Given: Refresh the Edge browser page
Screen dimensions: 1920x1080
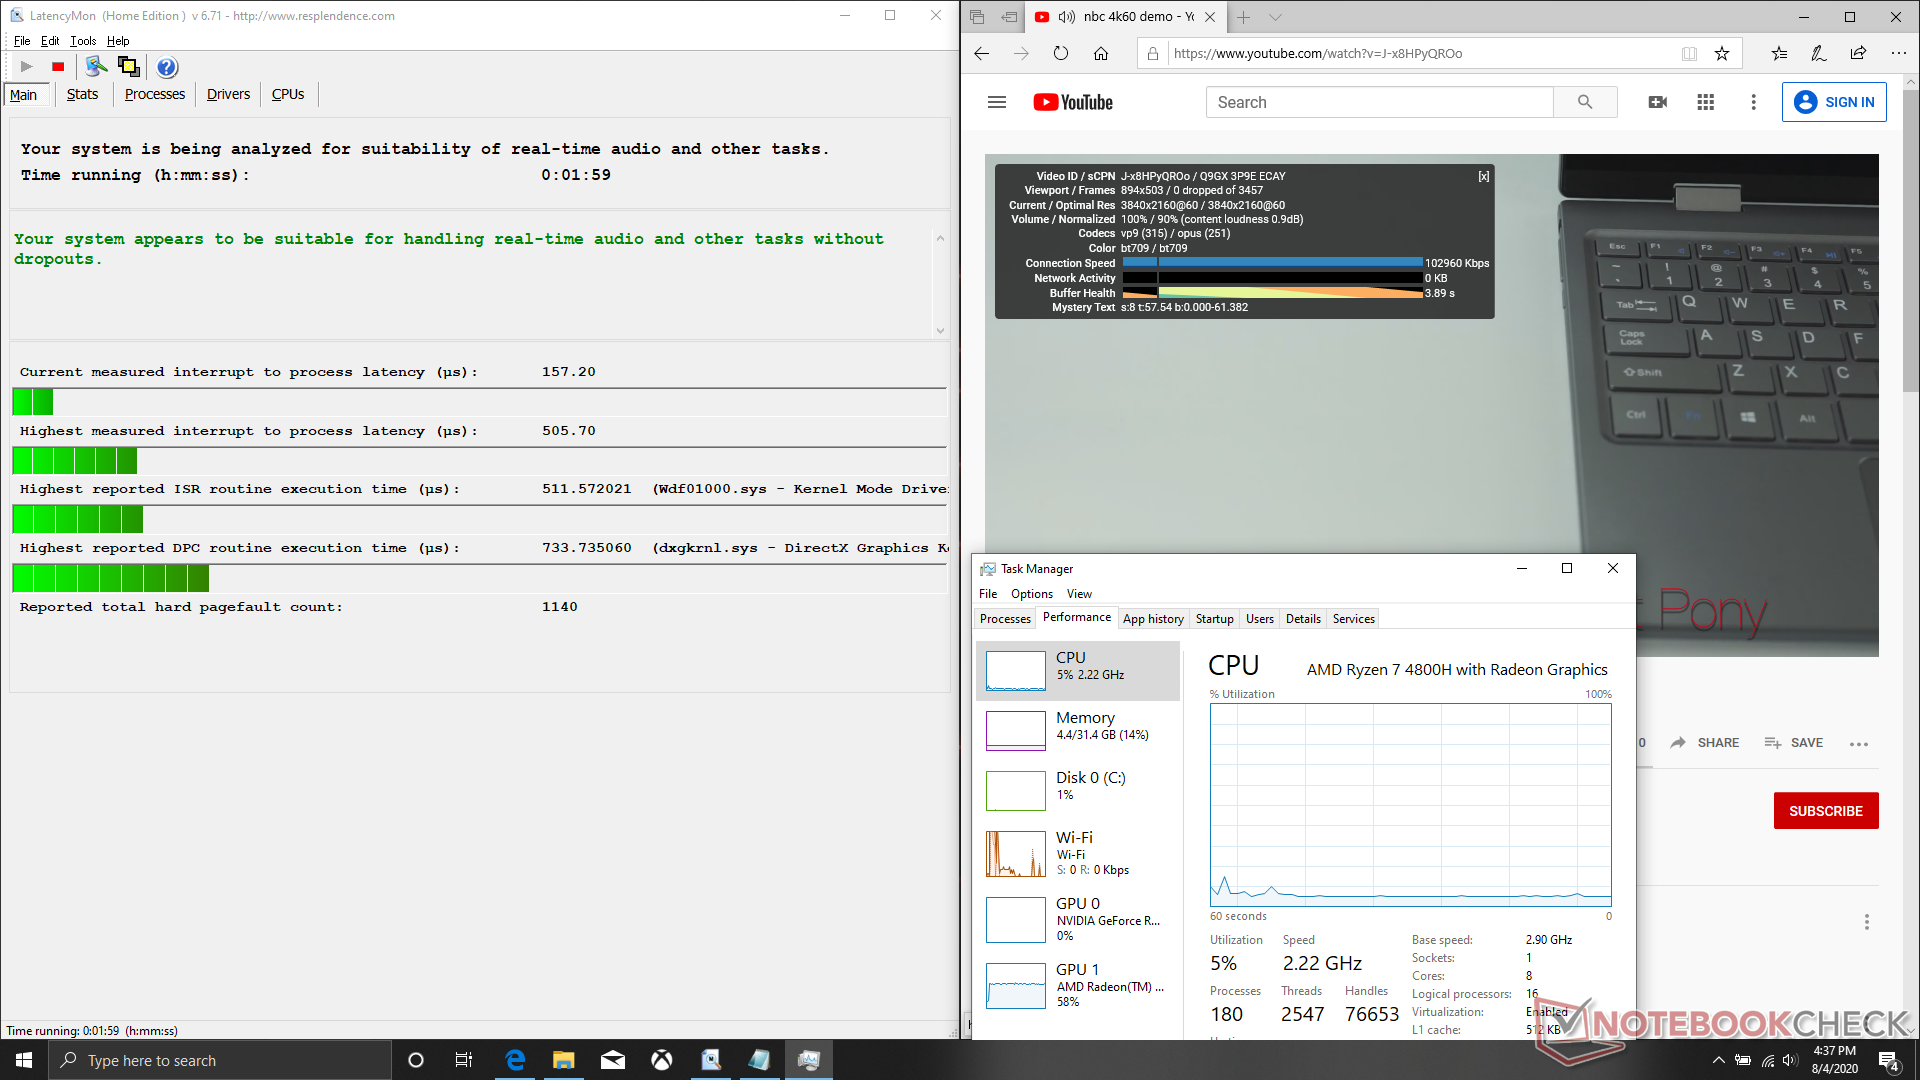Looking at the screenshot, I should [x=1061, y=54].
